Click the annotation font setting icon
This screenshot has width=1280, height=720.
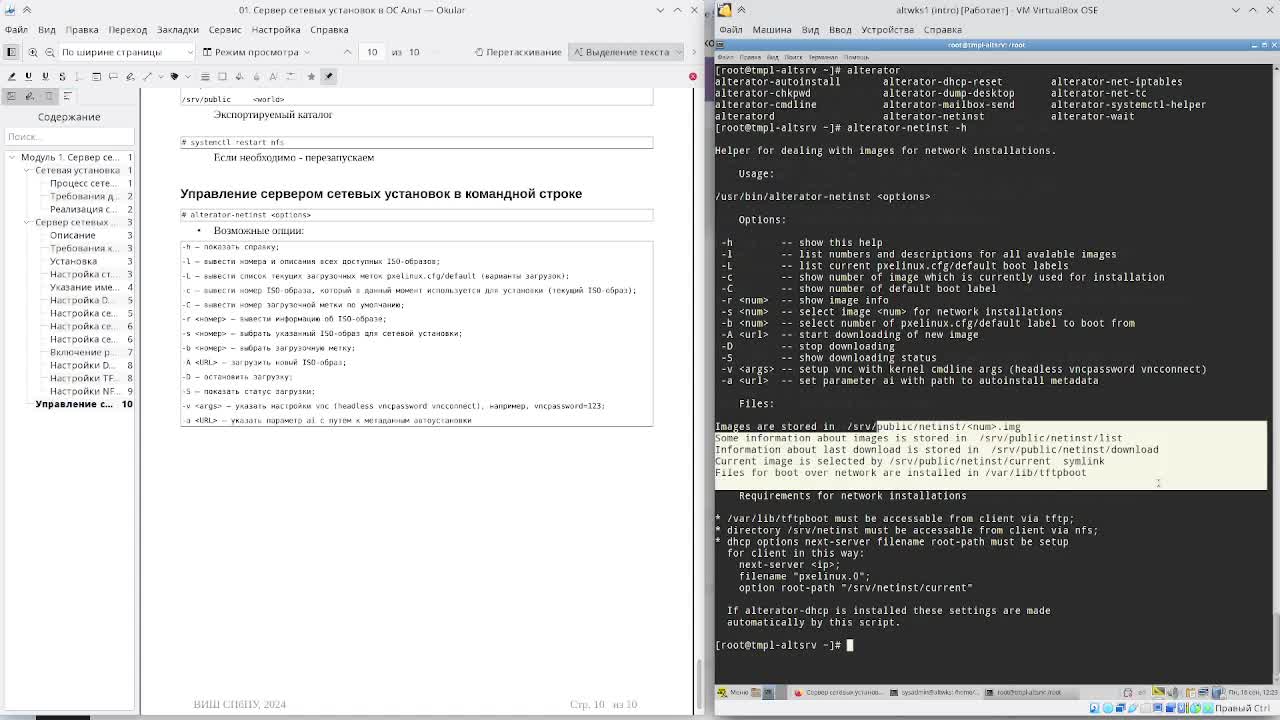(273, 76)
